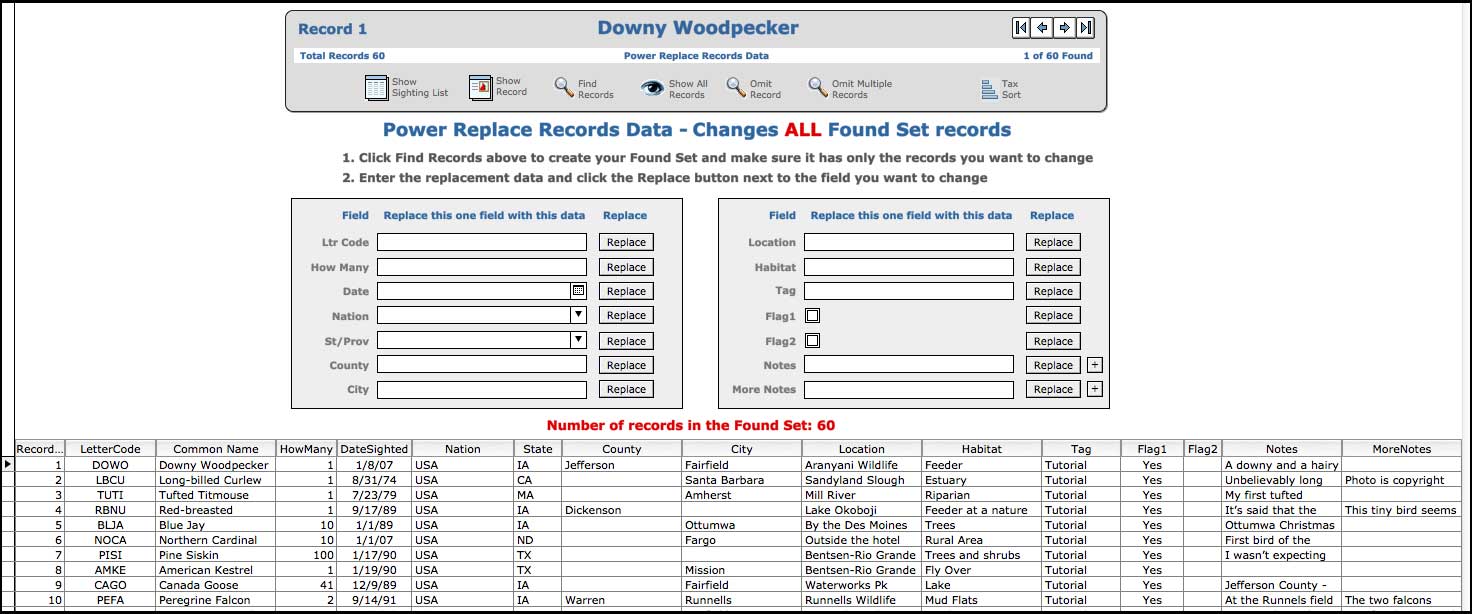Click Replace button for Ltr Code
1472x614 pixels.
point(626,242)
